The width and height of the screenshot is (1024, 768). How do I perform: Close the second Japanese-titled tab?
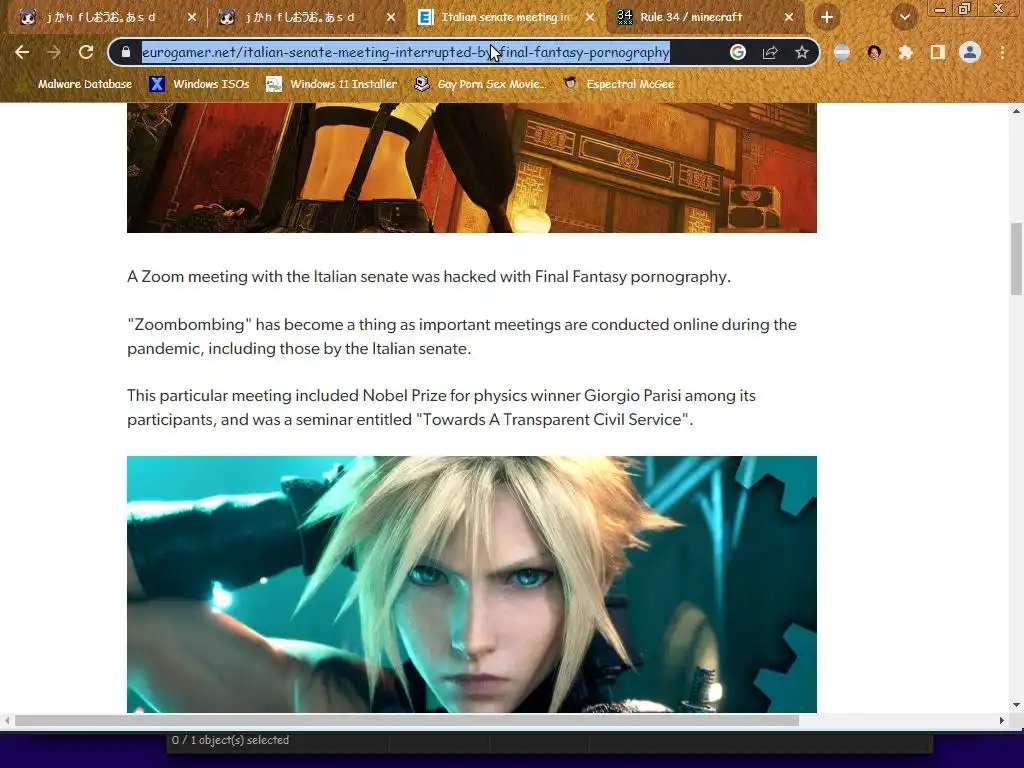tap(391, 18)
